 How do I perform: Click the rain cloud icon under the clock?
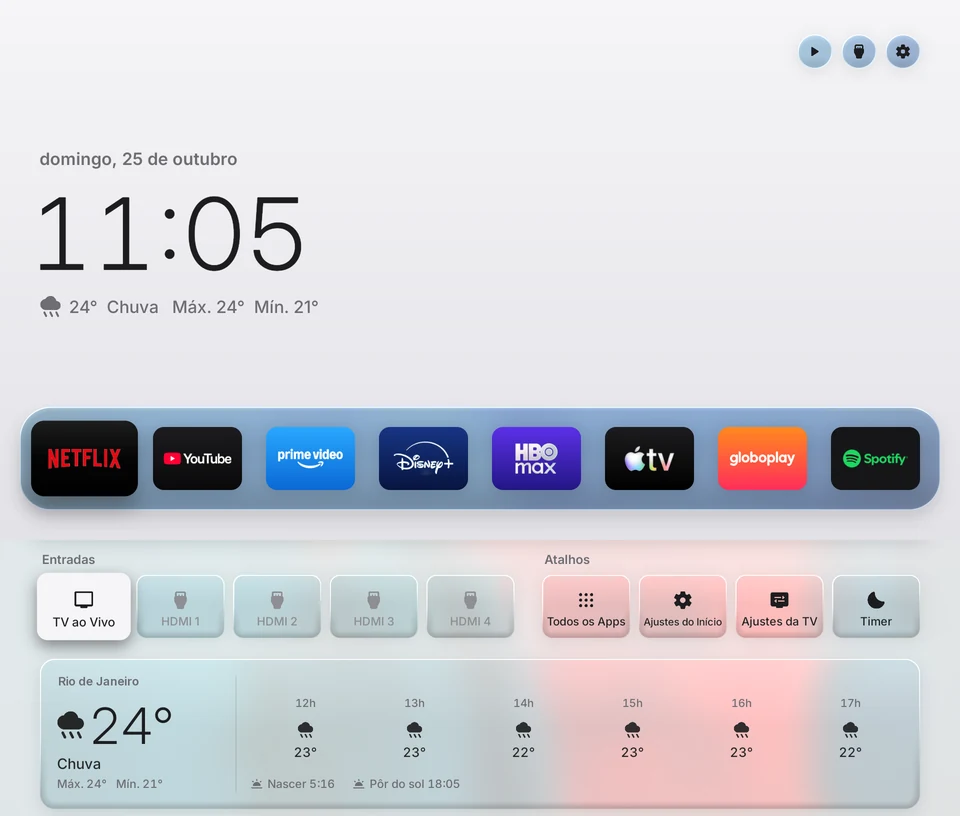(50, 306)
